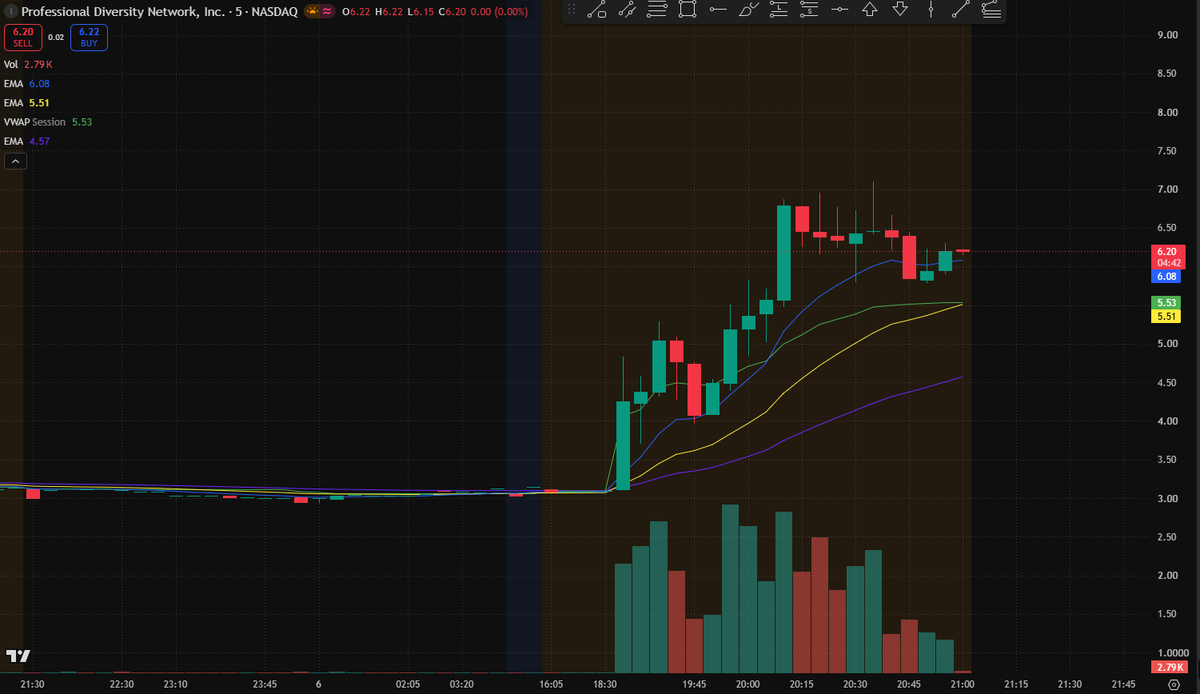Click the 16:05 time axis label
This screenshot has height=694, width=1200.
pos(551,684)
